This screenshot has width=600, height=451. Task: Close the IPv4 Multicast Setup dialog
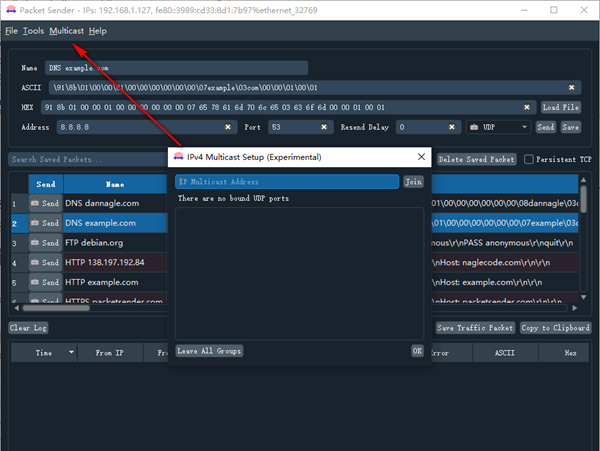pyautogui.click(x=421, y=157)
